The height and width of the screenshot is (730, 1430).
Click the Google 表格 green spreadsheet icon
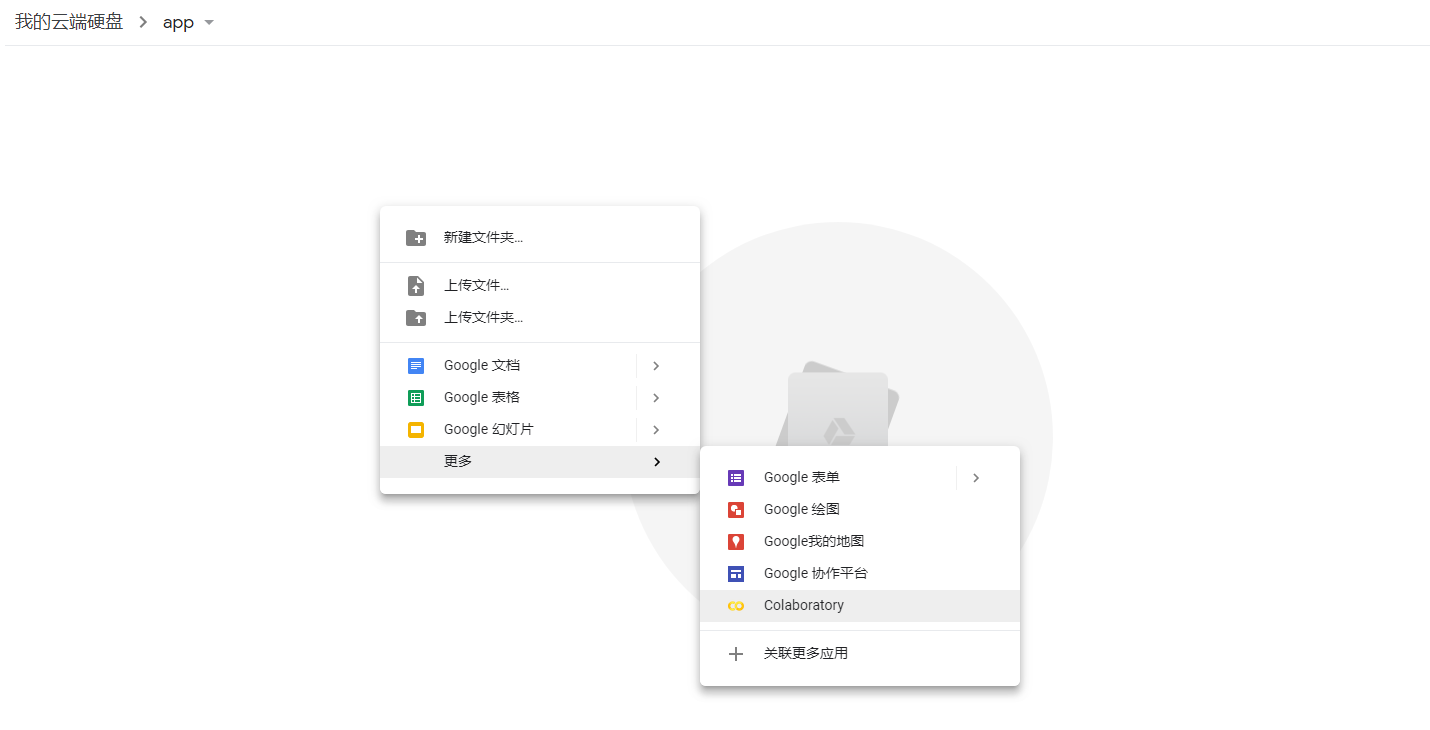(415, 397)
